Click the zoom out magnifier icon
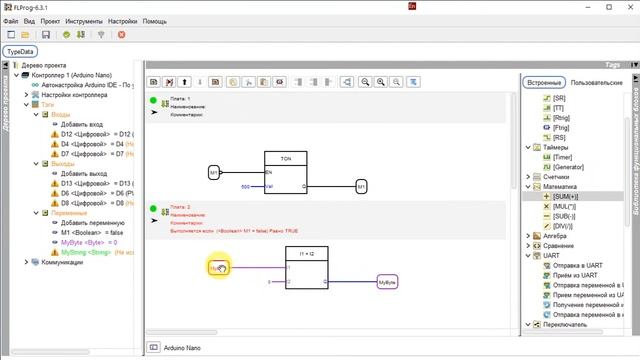This screenshot has width=640, height=360. [x=365, y=82]
